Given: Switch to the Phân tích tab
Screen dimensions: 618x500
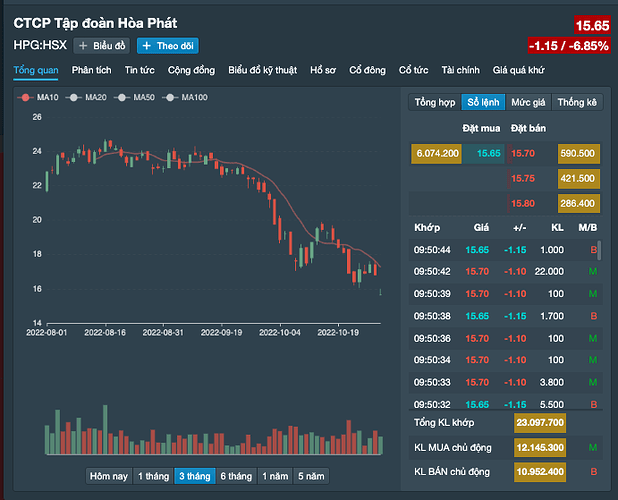Looking at the screenshot, I should pyautogui.click(x=91, y=70).
